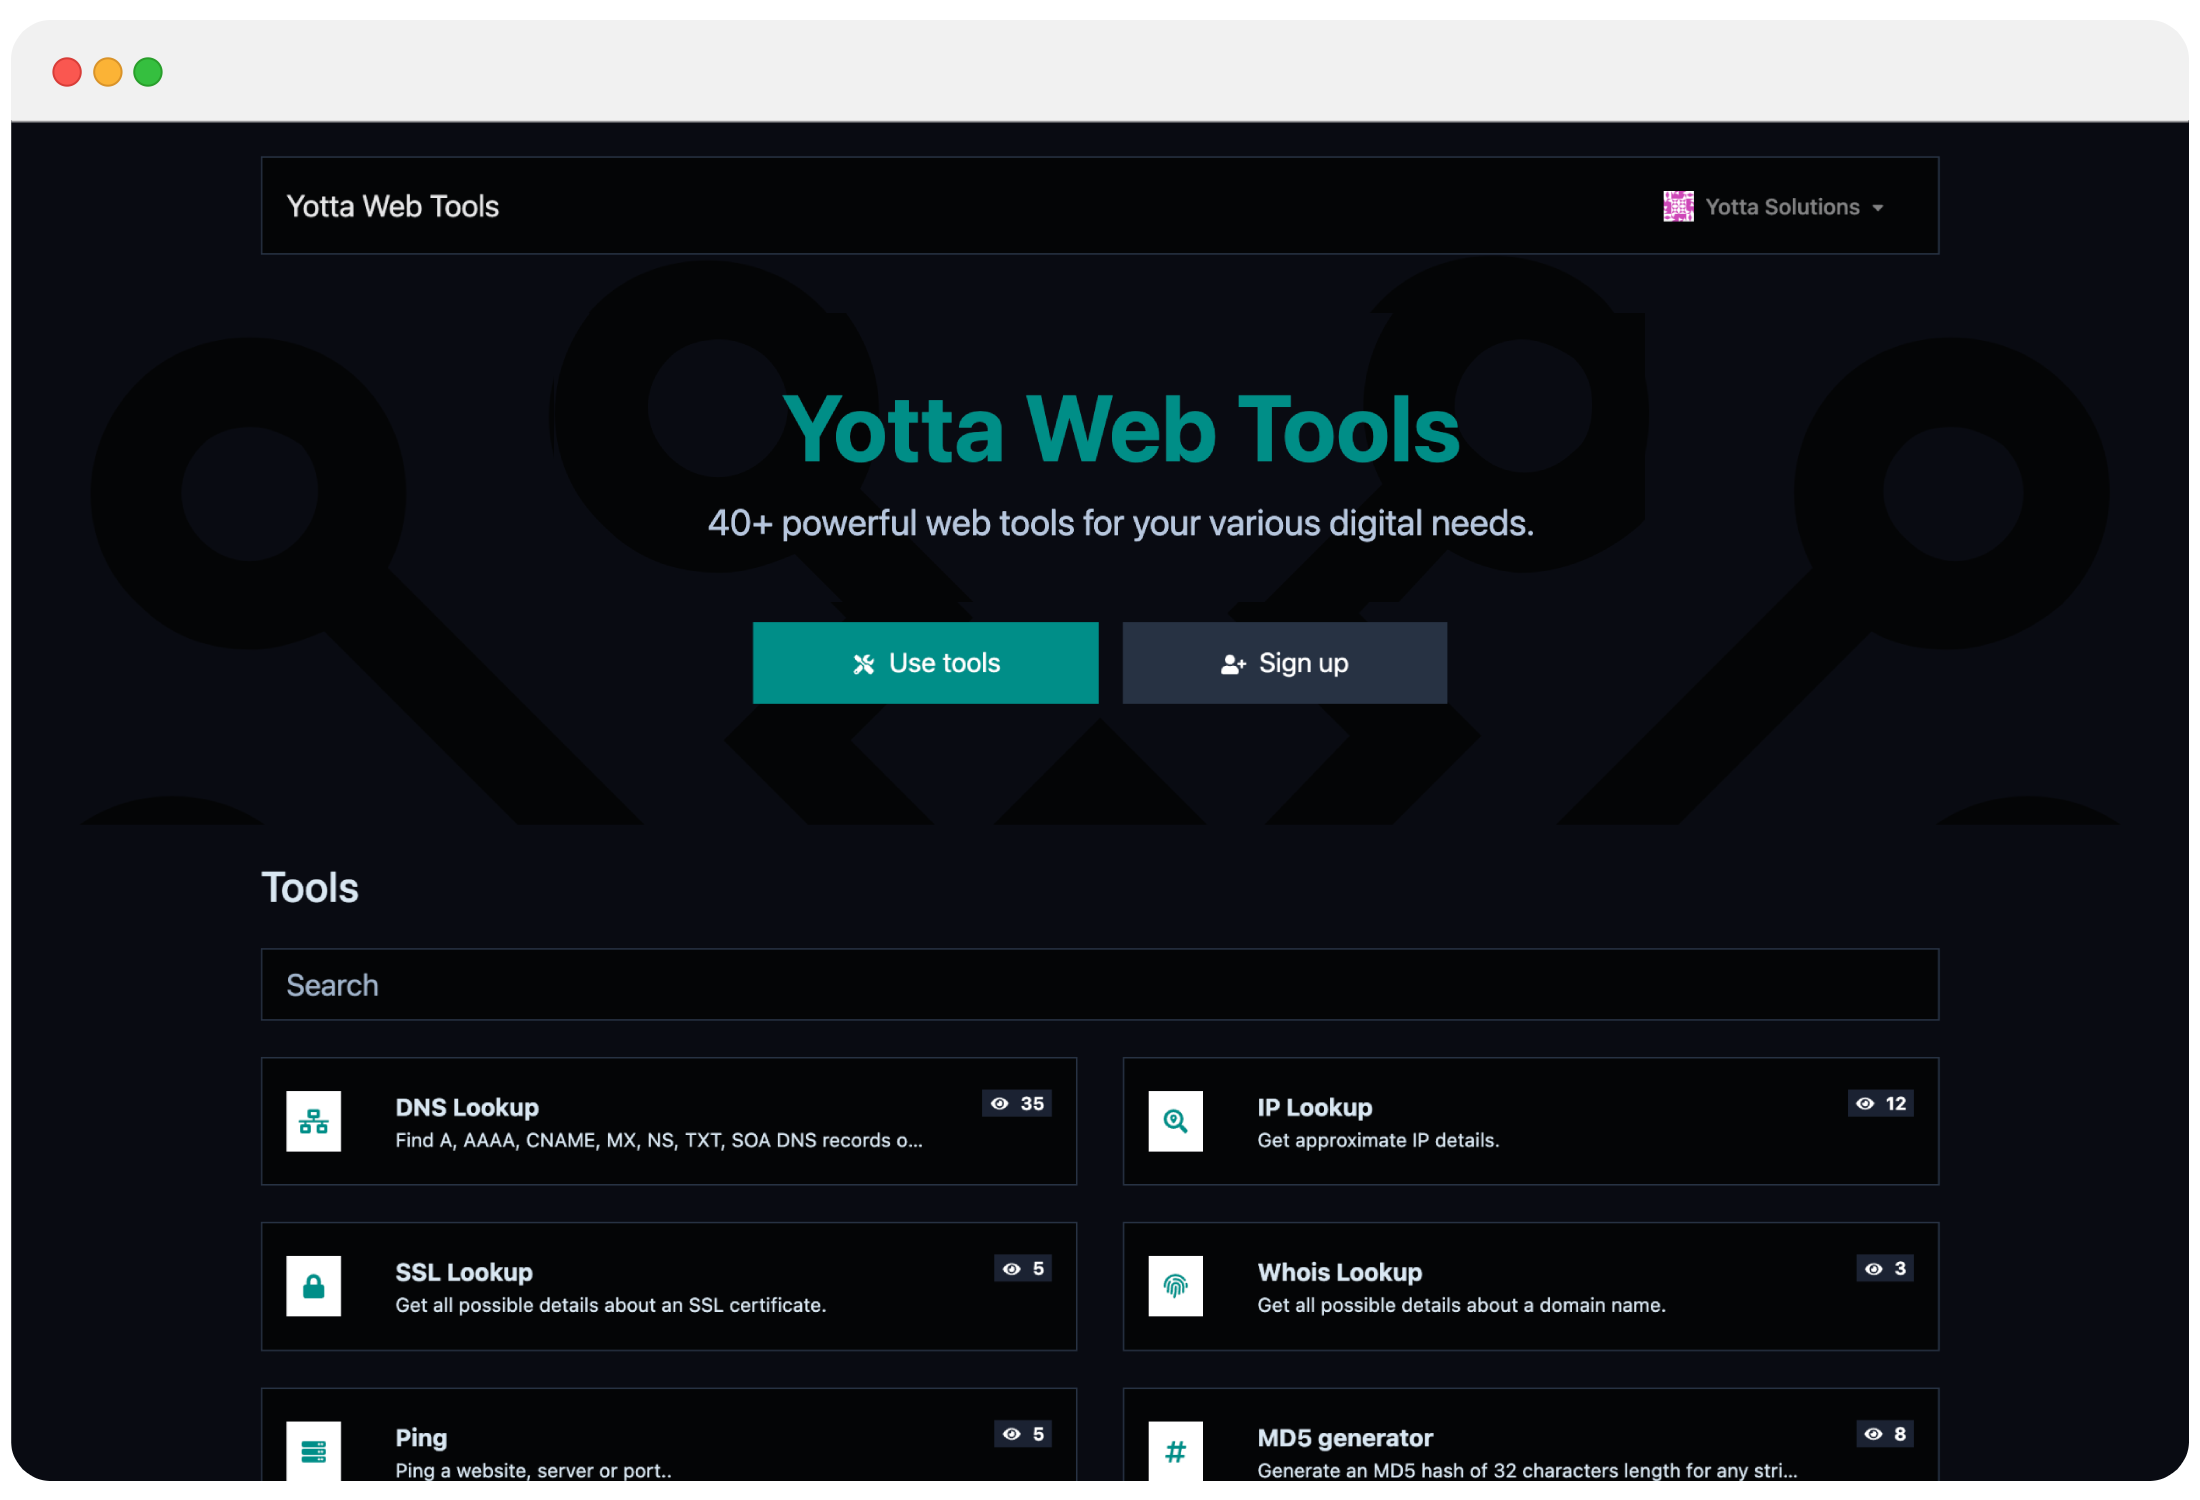
Task: Click the Yotta Solutions pixel avatar
Action: point(1678,207)
